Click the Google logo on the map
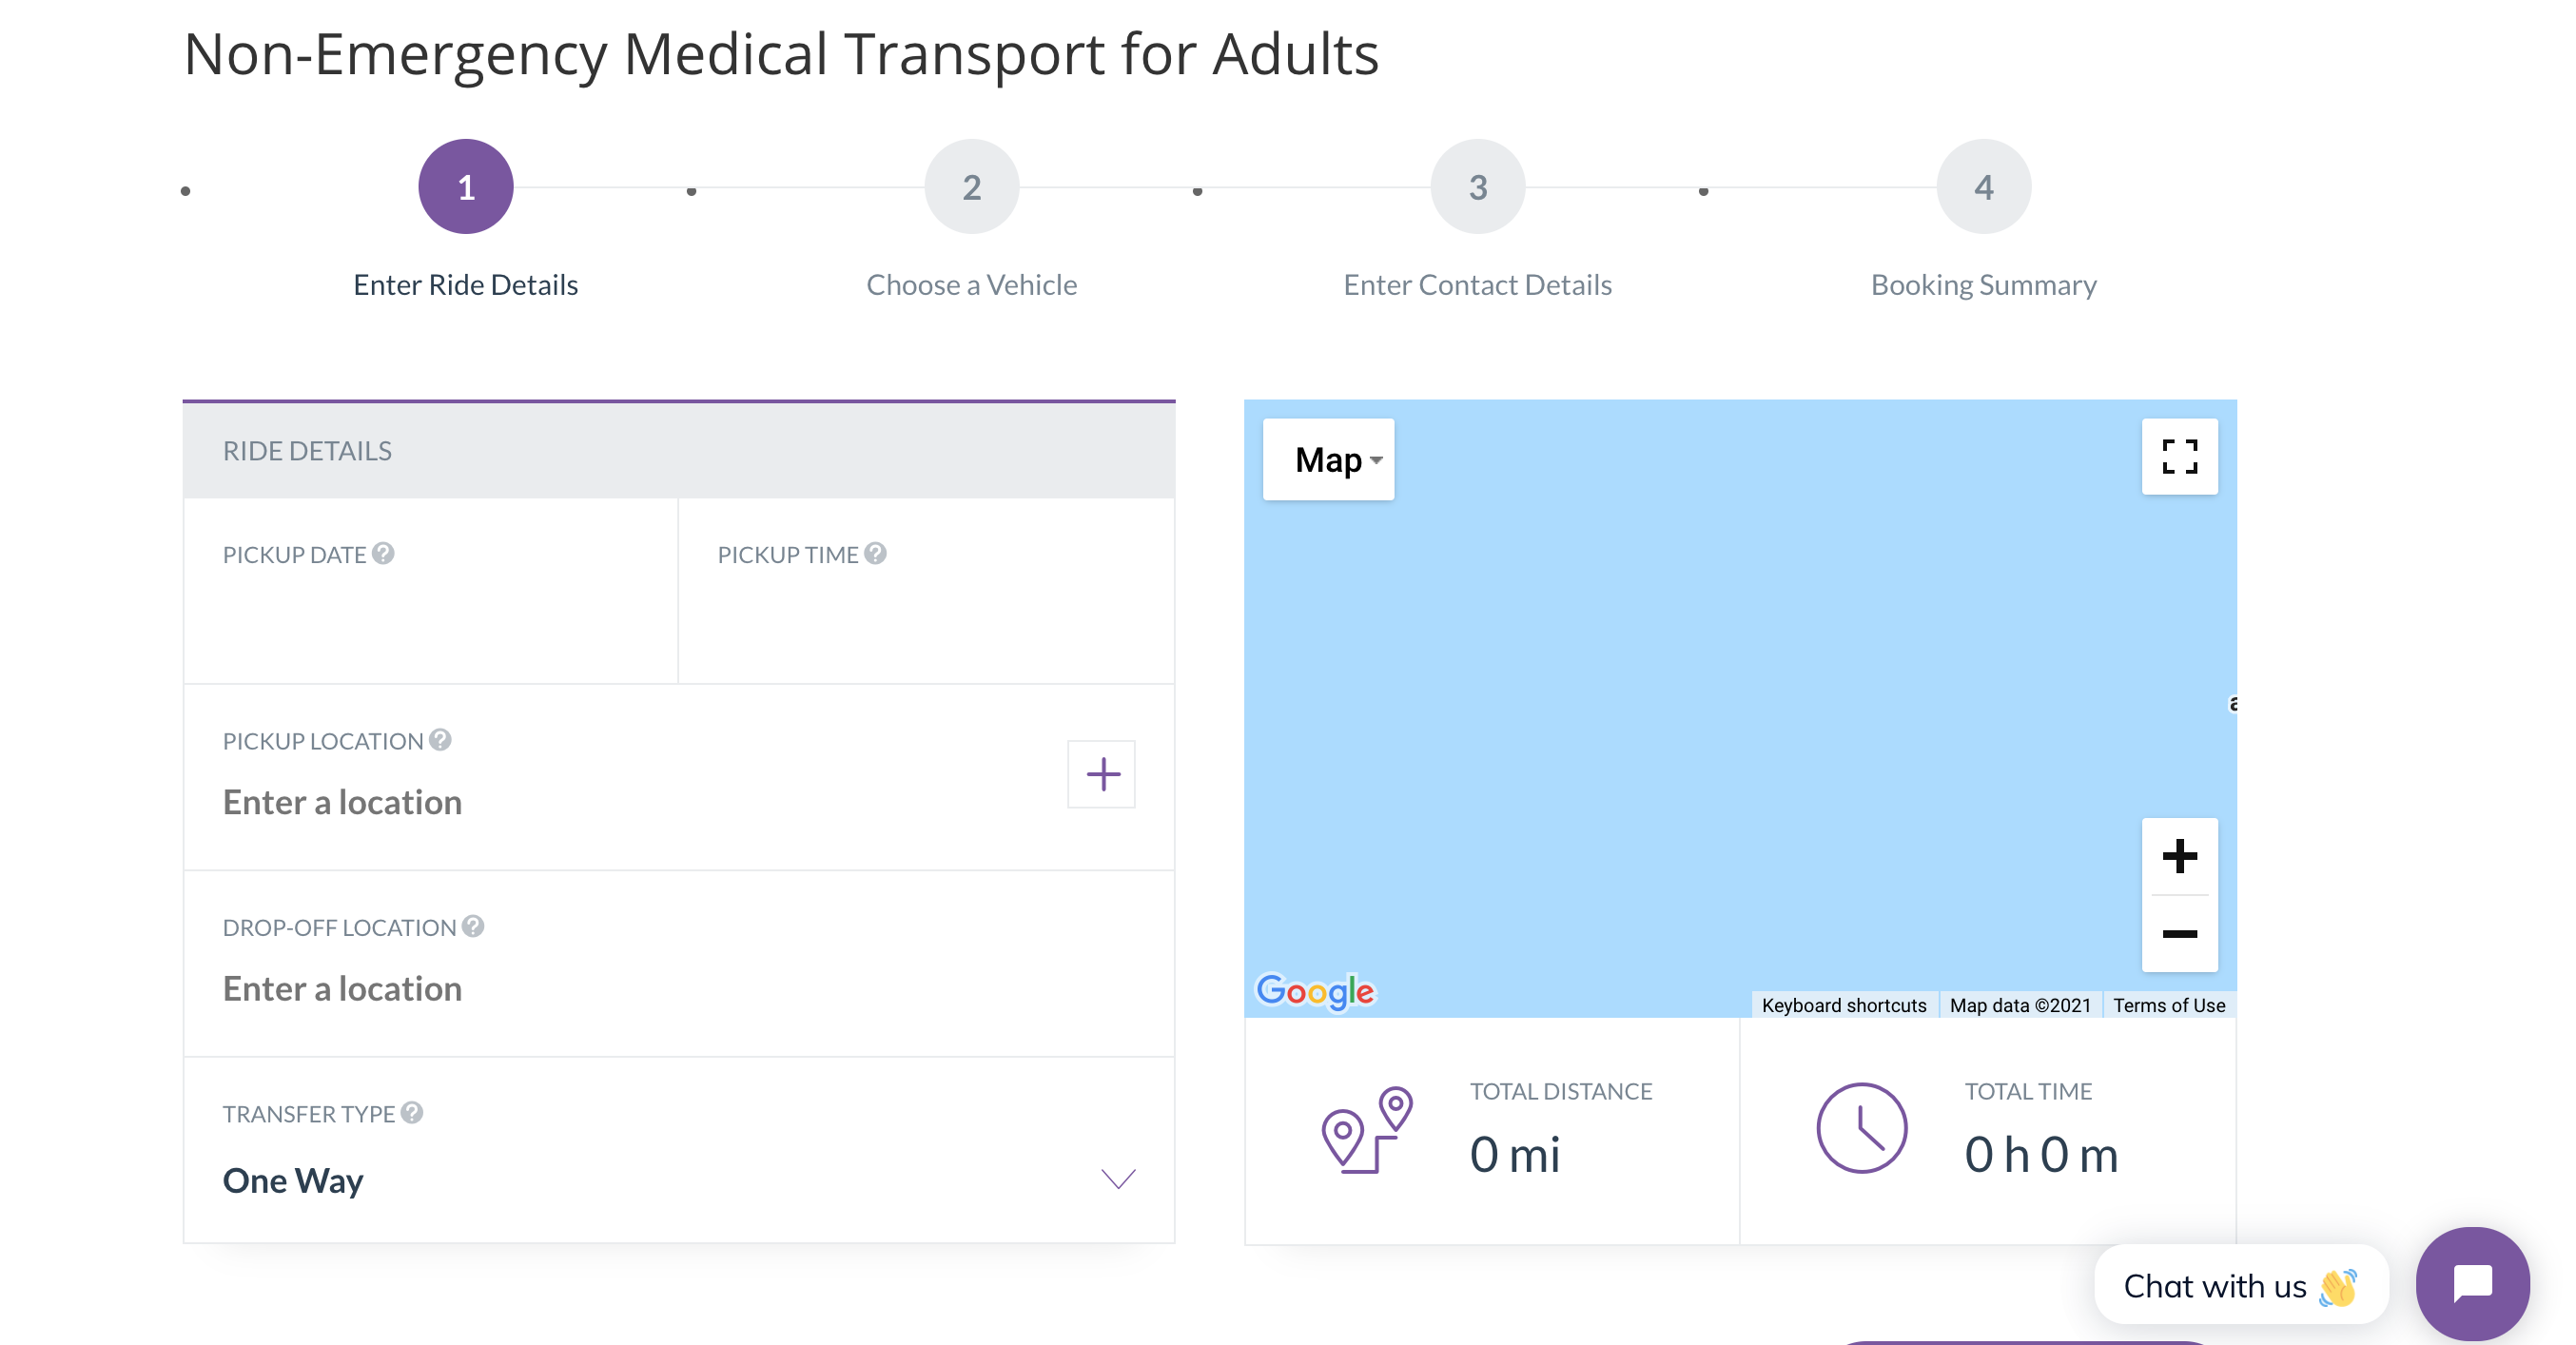 tap(1315, 991)
